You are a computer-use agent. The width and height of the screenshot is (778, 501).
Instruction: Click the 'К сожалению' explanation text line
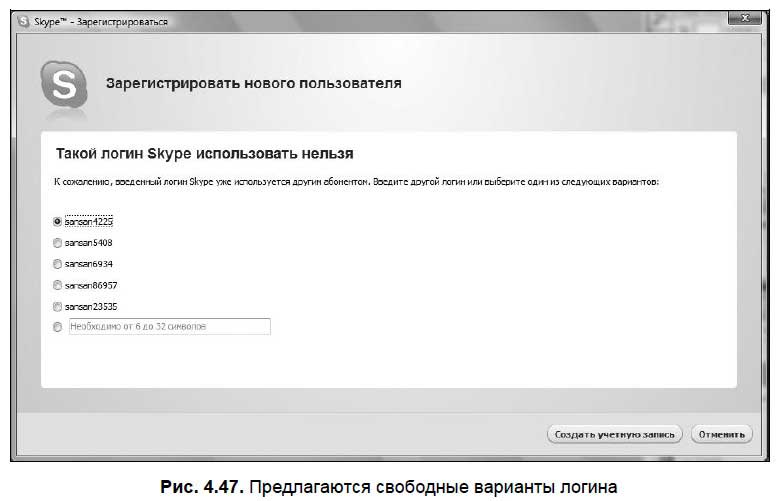pos(355,184)
